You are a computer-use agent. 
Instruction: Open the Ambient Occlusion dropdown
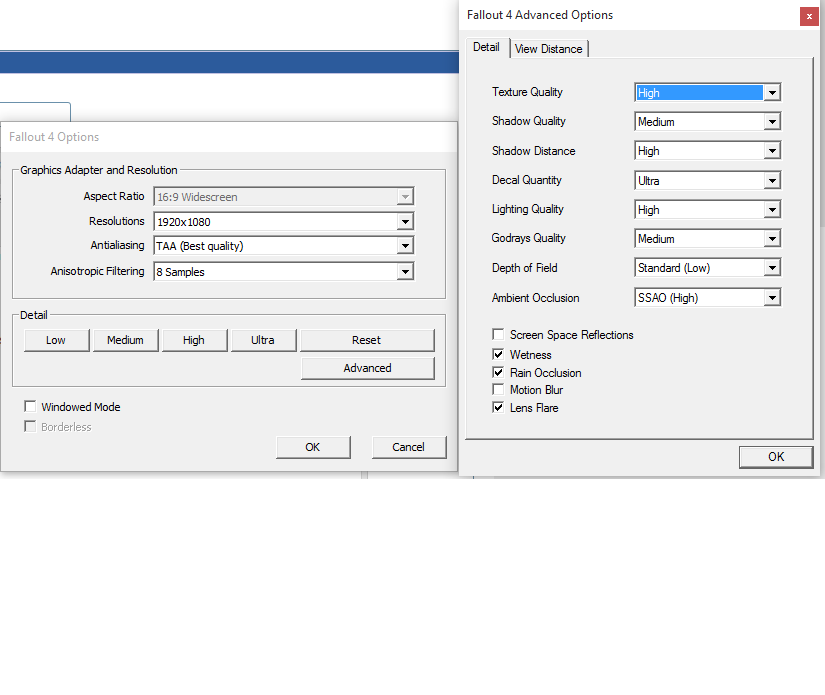click(x=707, y=298)
